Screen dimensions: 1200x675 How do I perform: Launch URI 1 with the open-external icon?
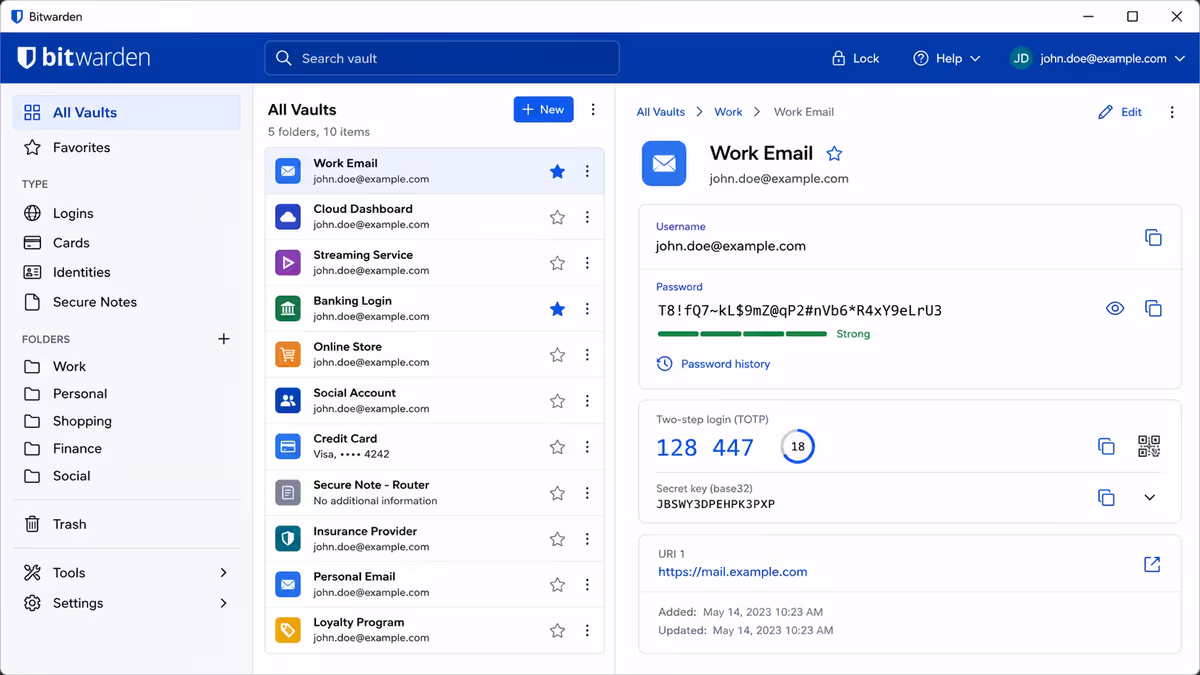1152,565
